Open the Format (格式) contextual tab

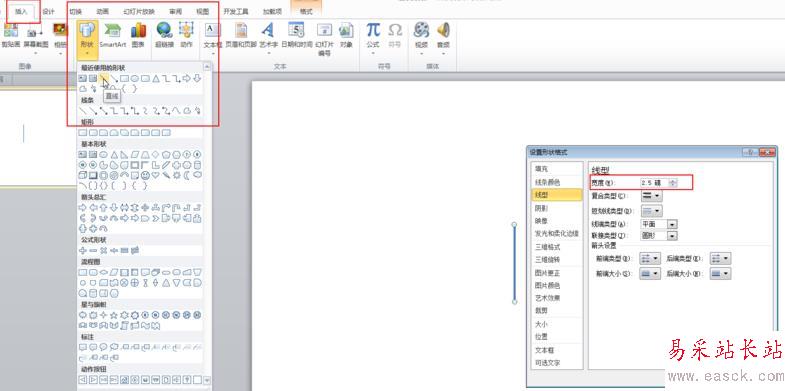coord(305,12)
